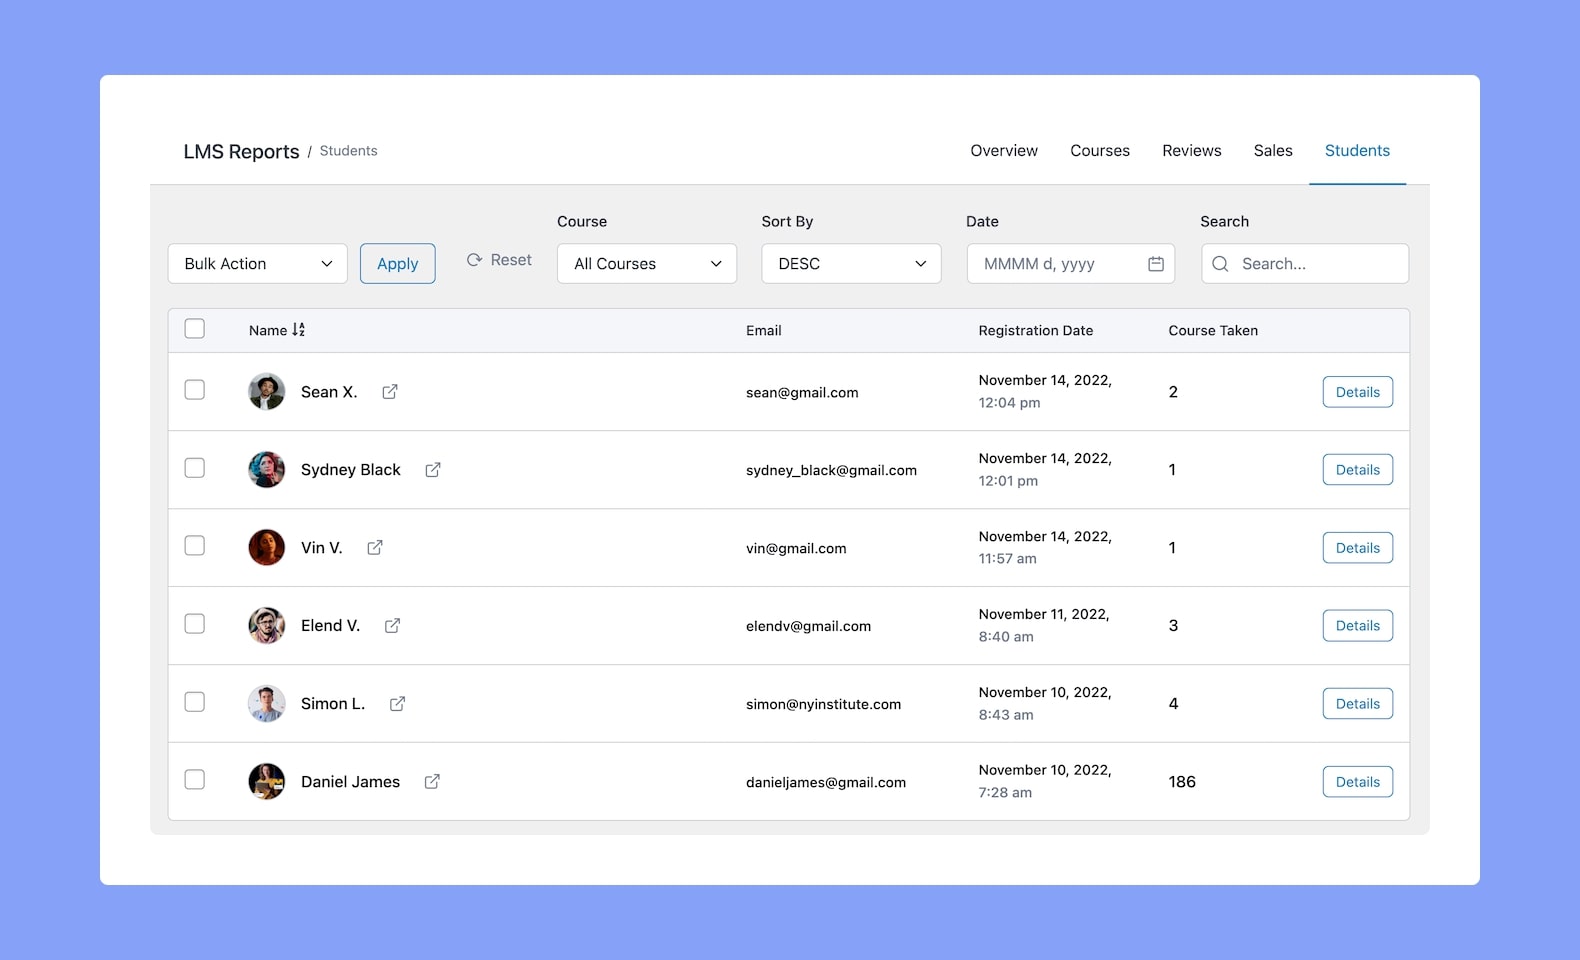Image resolution: width=1580 pixels, height=960 pixels.
Task: Open the All Courses dropdown
Action: pyautogui.click(x=647, y=264)
